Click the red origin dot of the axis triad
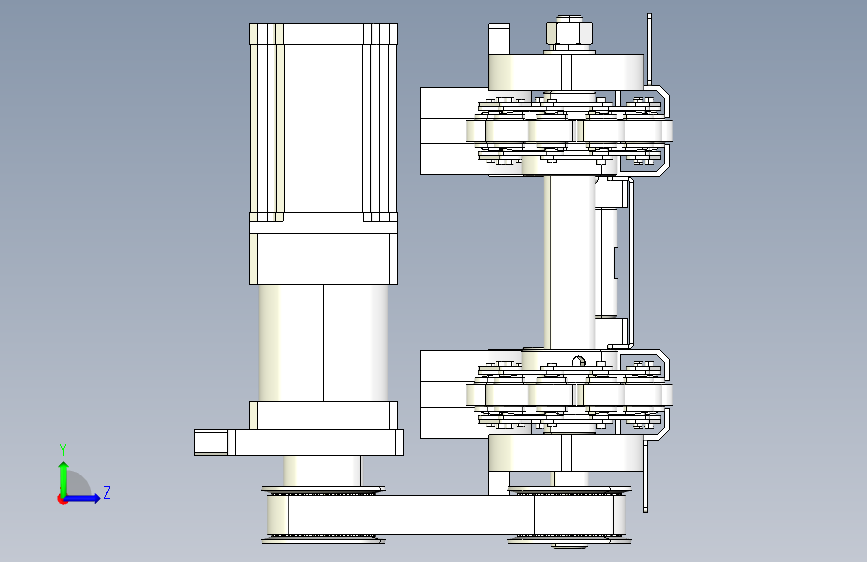 point(62,499)
